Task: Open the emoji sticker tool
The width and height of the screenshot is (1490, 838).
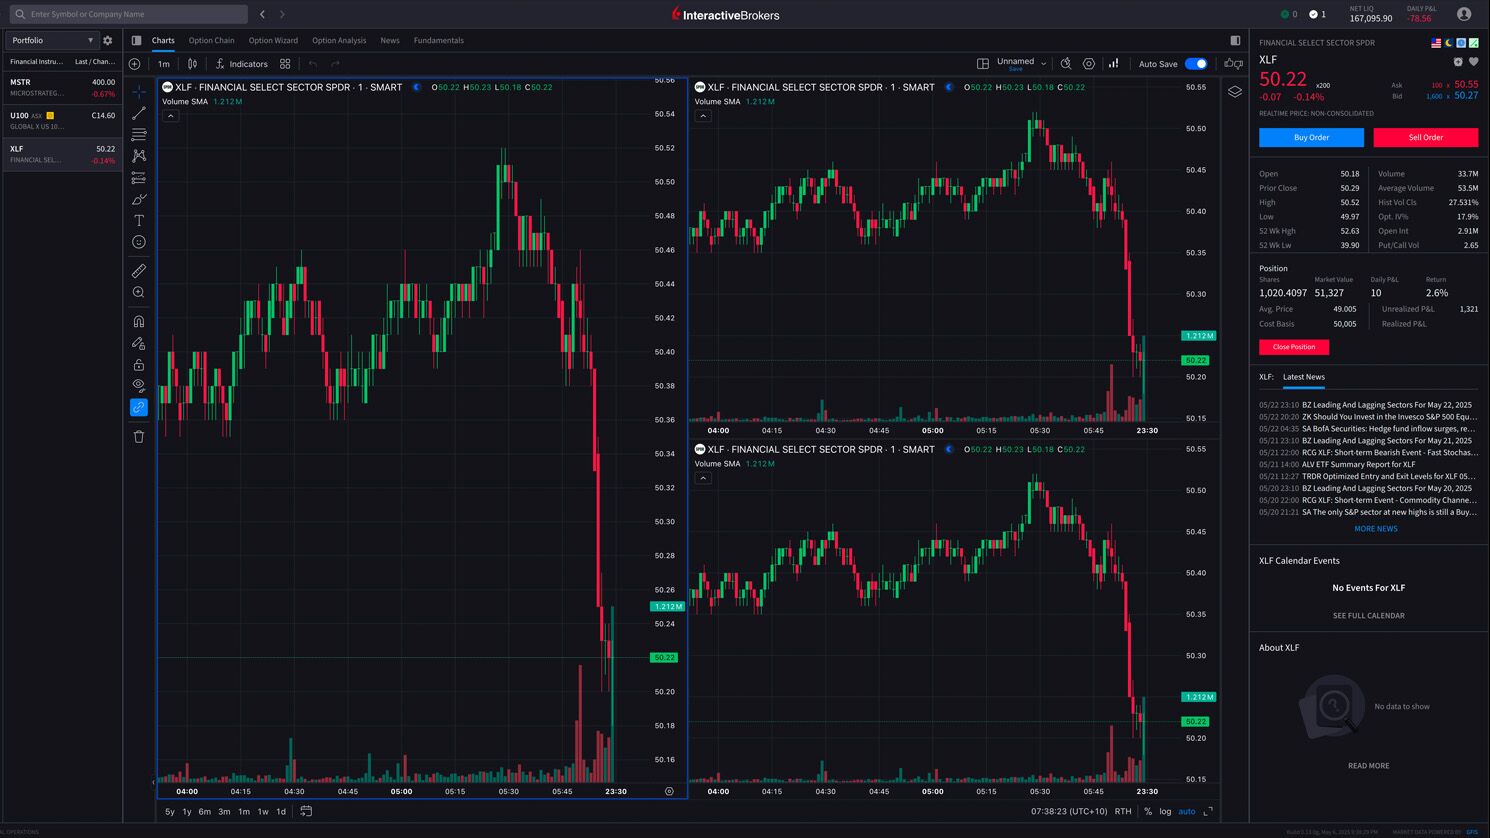Action: [139, 242]
